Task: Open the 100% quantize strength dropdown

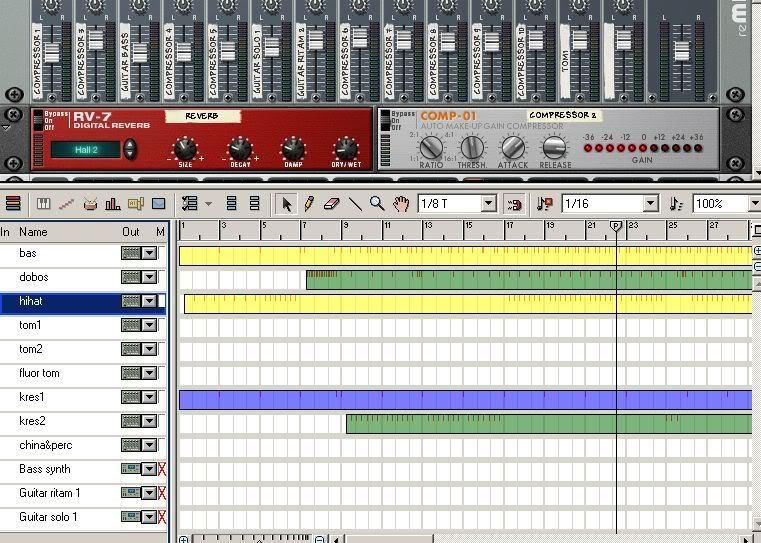Action: point(755,204)
